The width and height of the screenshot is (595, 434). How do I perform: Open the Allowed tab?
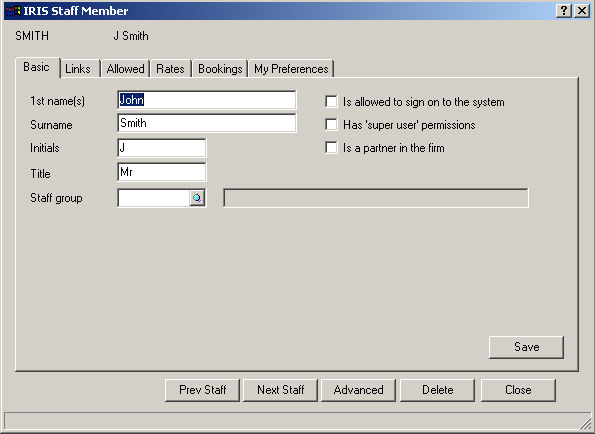(126, 69)
